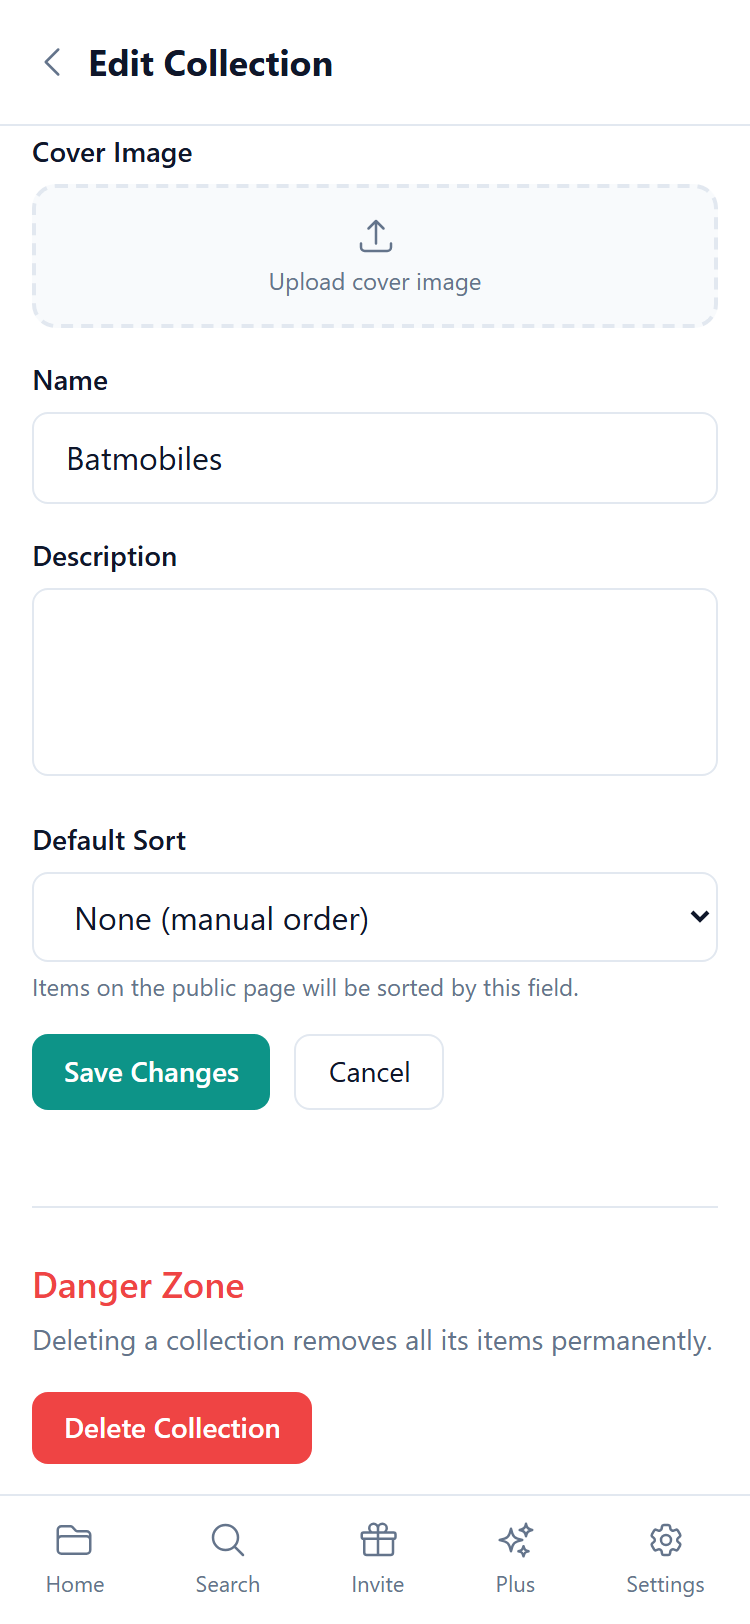Click the chevron on Default Sort
750x1624 pixels.
[x=700, y=917]
